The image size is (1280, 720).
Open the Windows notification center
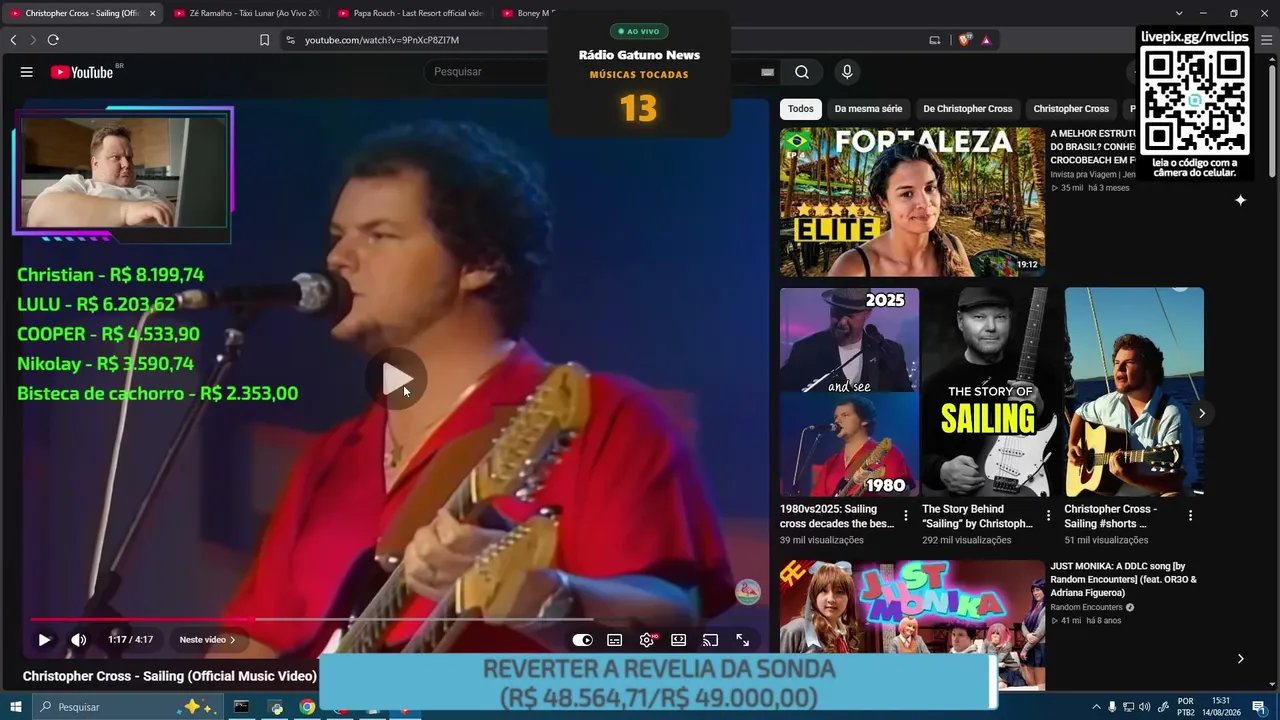[x=1259, y=707]
